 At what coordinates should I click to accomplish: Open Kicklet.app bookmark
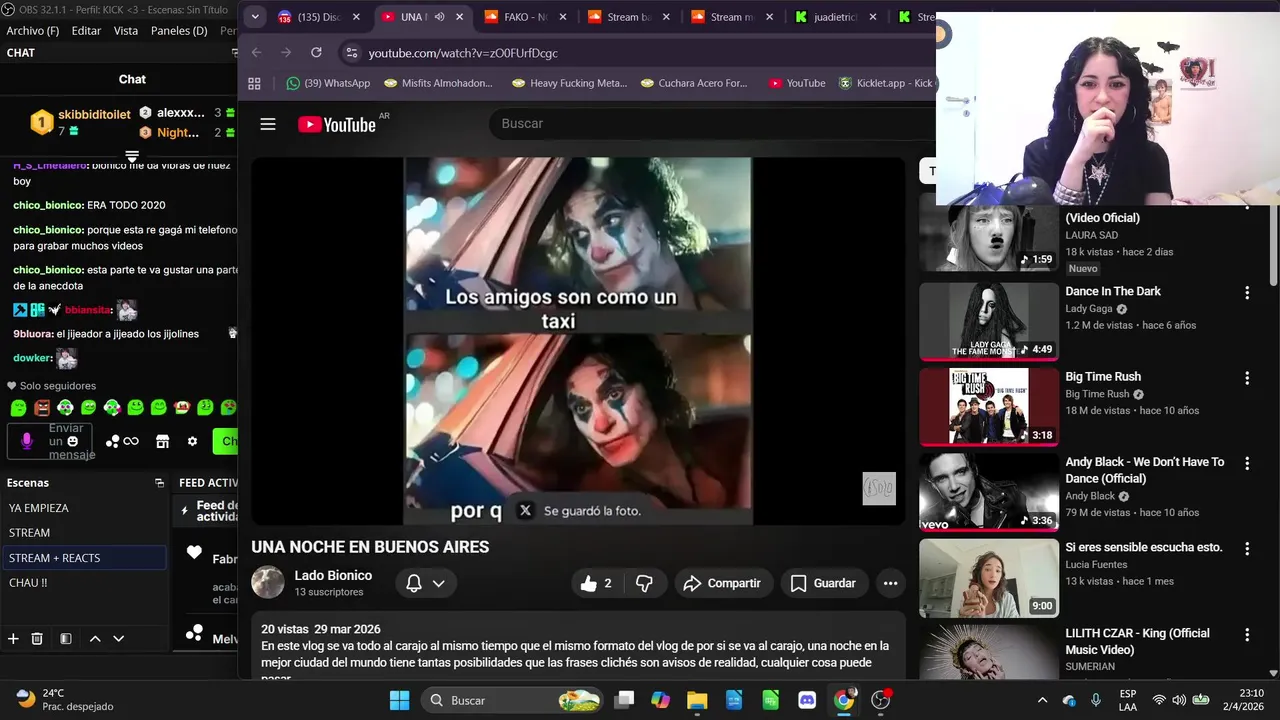885,83
